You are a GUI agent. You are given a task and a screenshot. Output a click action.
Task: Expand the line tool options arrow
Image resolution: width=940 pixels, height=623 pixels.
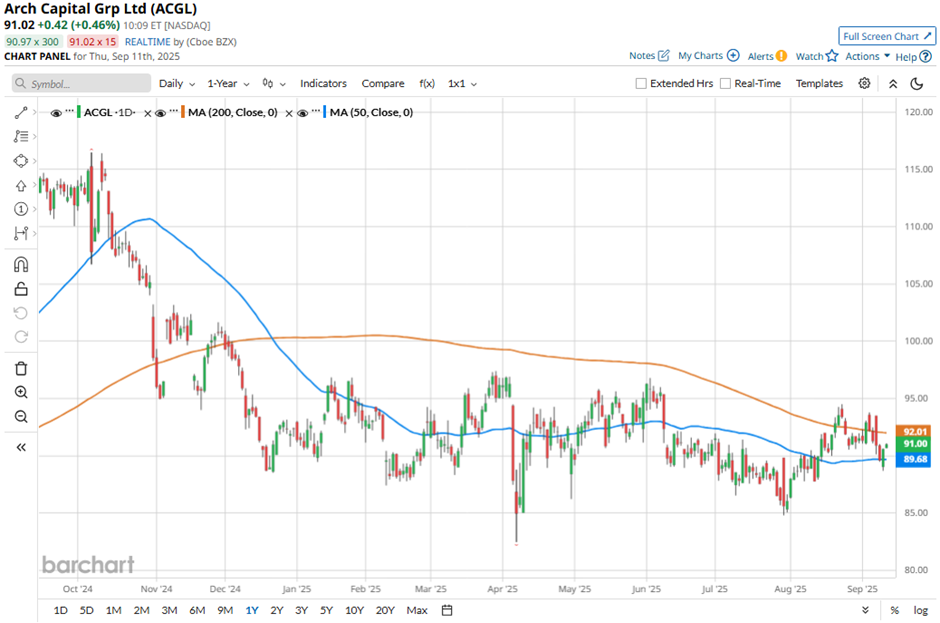(35, 113)
